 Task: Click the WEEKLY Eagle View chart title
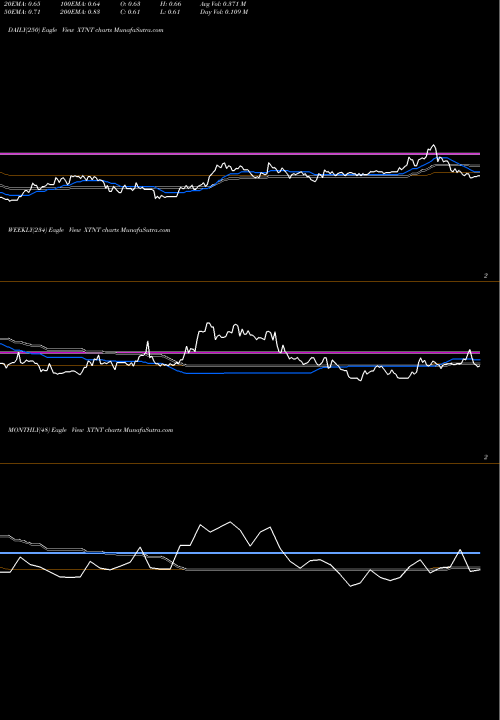[x=89, y=230]
